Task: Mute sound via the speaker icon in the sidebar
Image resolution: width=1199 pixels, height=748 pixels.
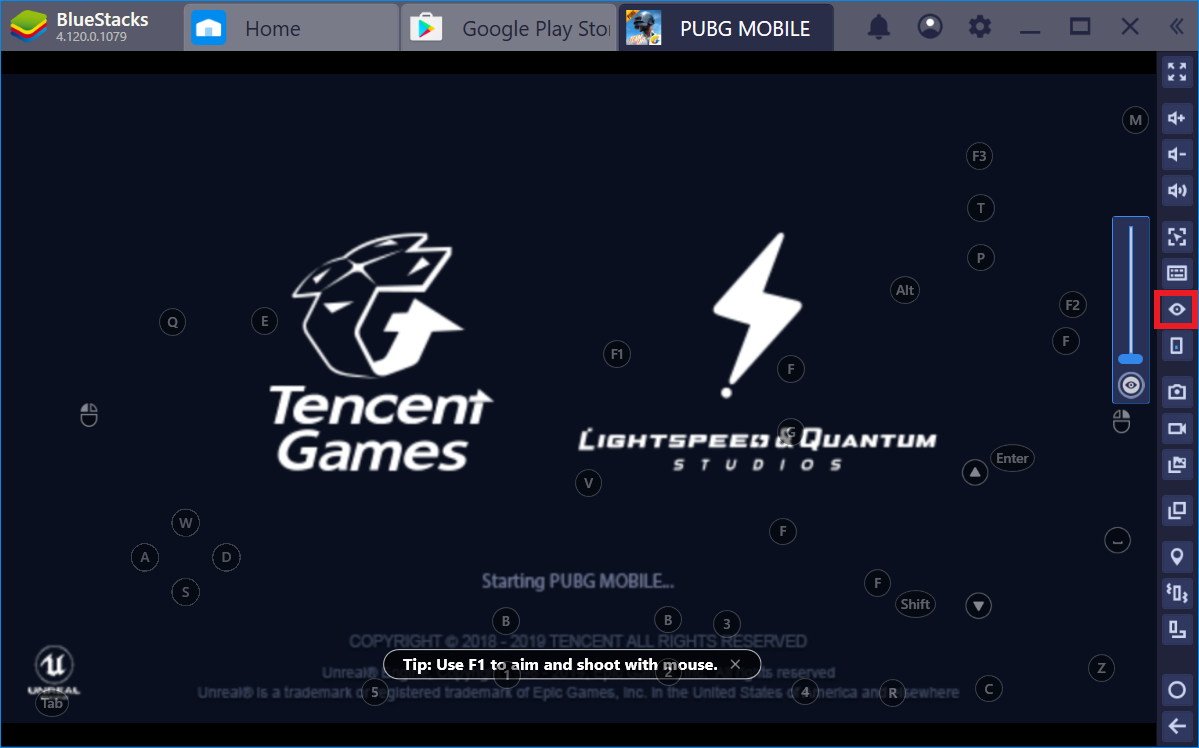Action: [1177, 190]
